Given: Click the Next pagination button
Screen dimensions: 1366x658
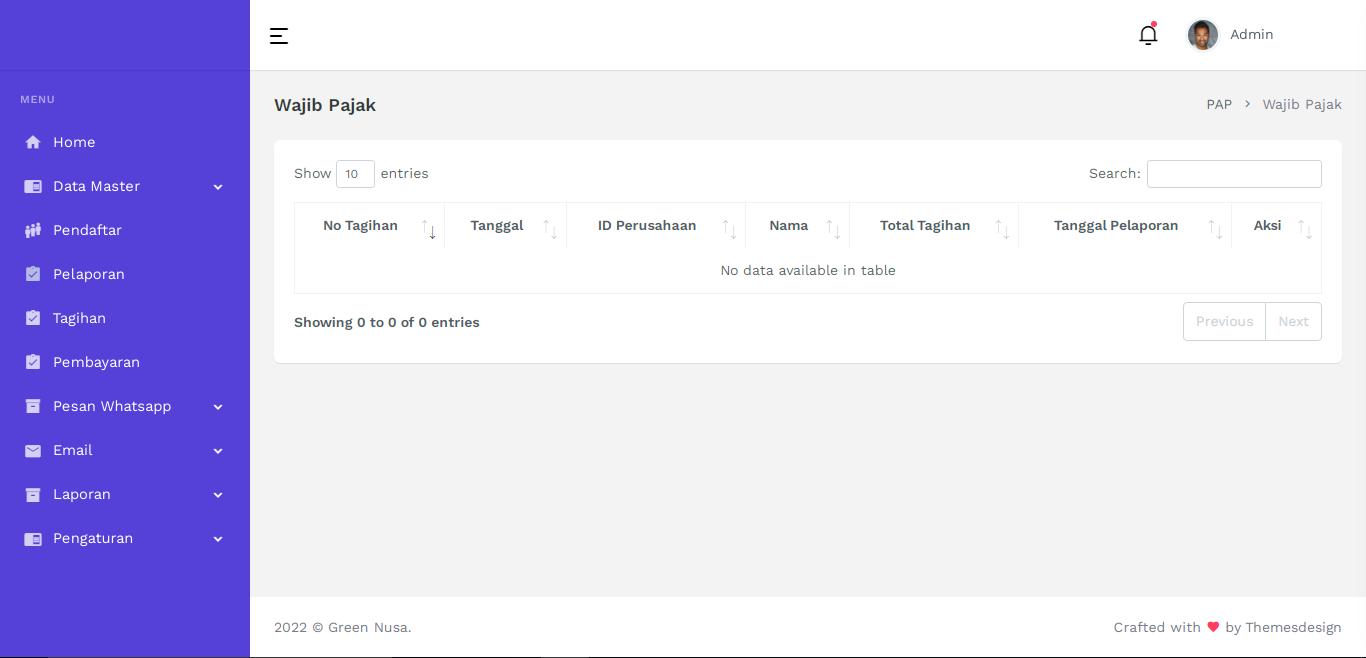Looking at the screenshot, I should point(1293,321).
